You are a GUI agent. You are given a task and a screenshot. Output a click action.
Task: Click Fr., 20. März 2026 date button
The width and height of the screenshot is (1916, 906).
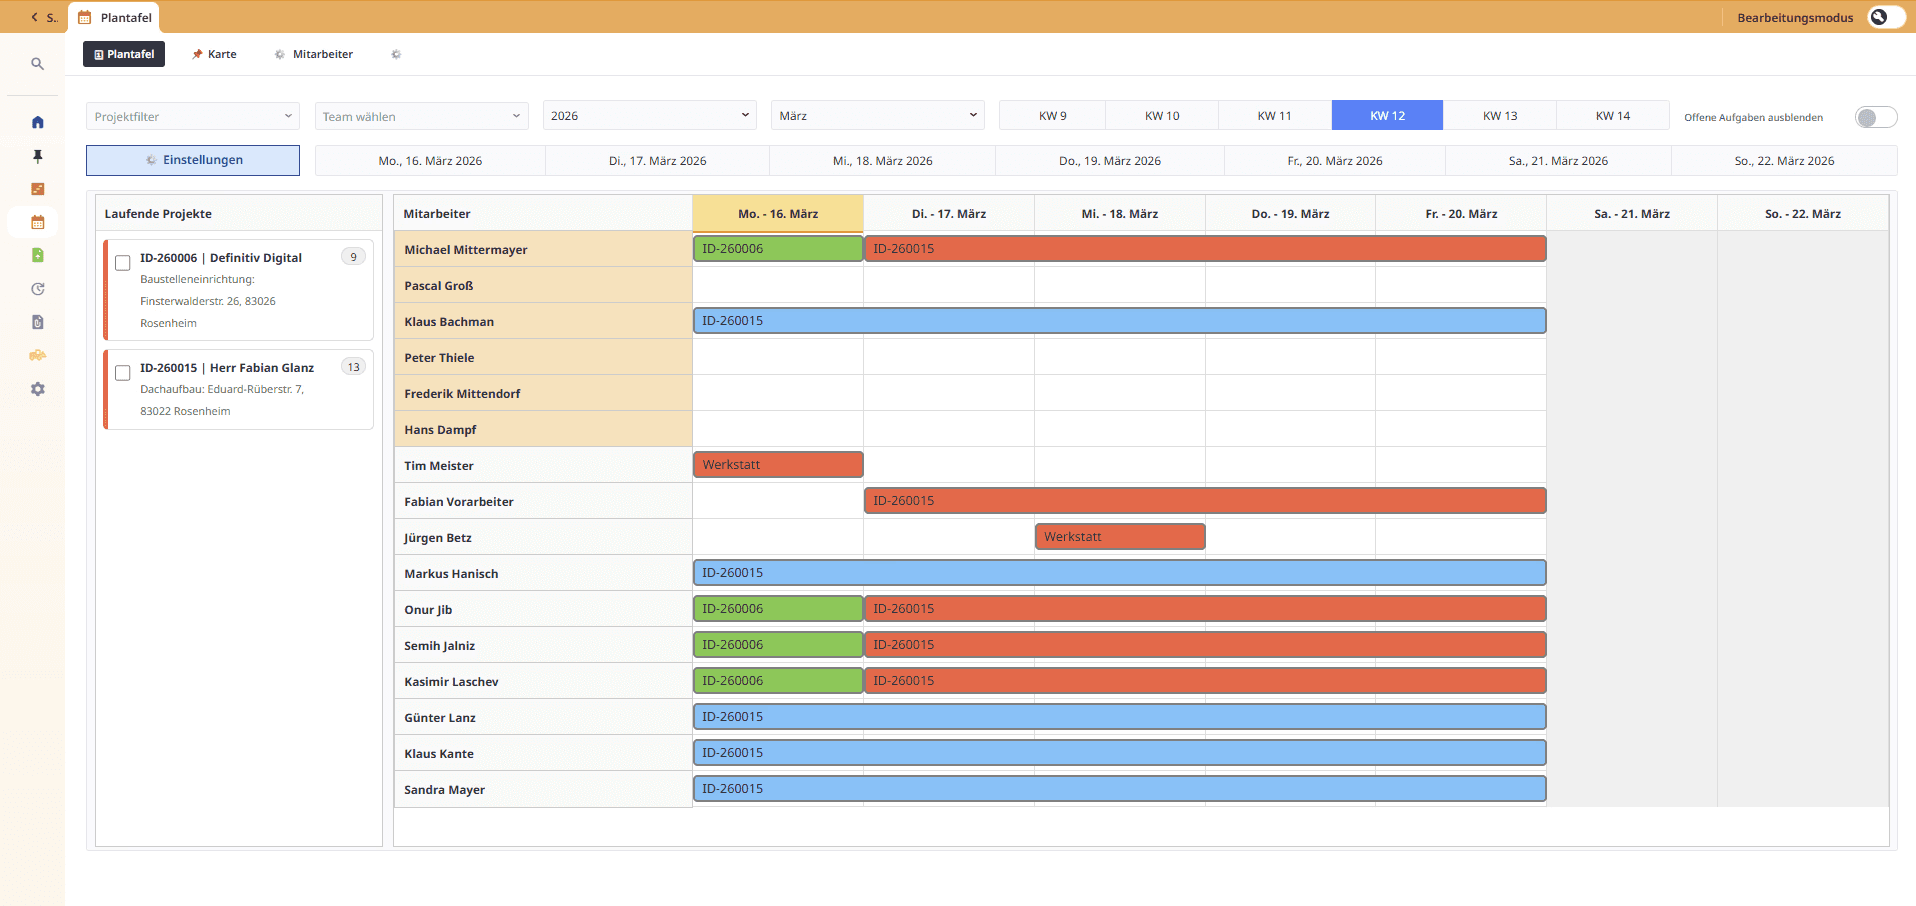pyautogui.click(x=1335, y=160)
